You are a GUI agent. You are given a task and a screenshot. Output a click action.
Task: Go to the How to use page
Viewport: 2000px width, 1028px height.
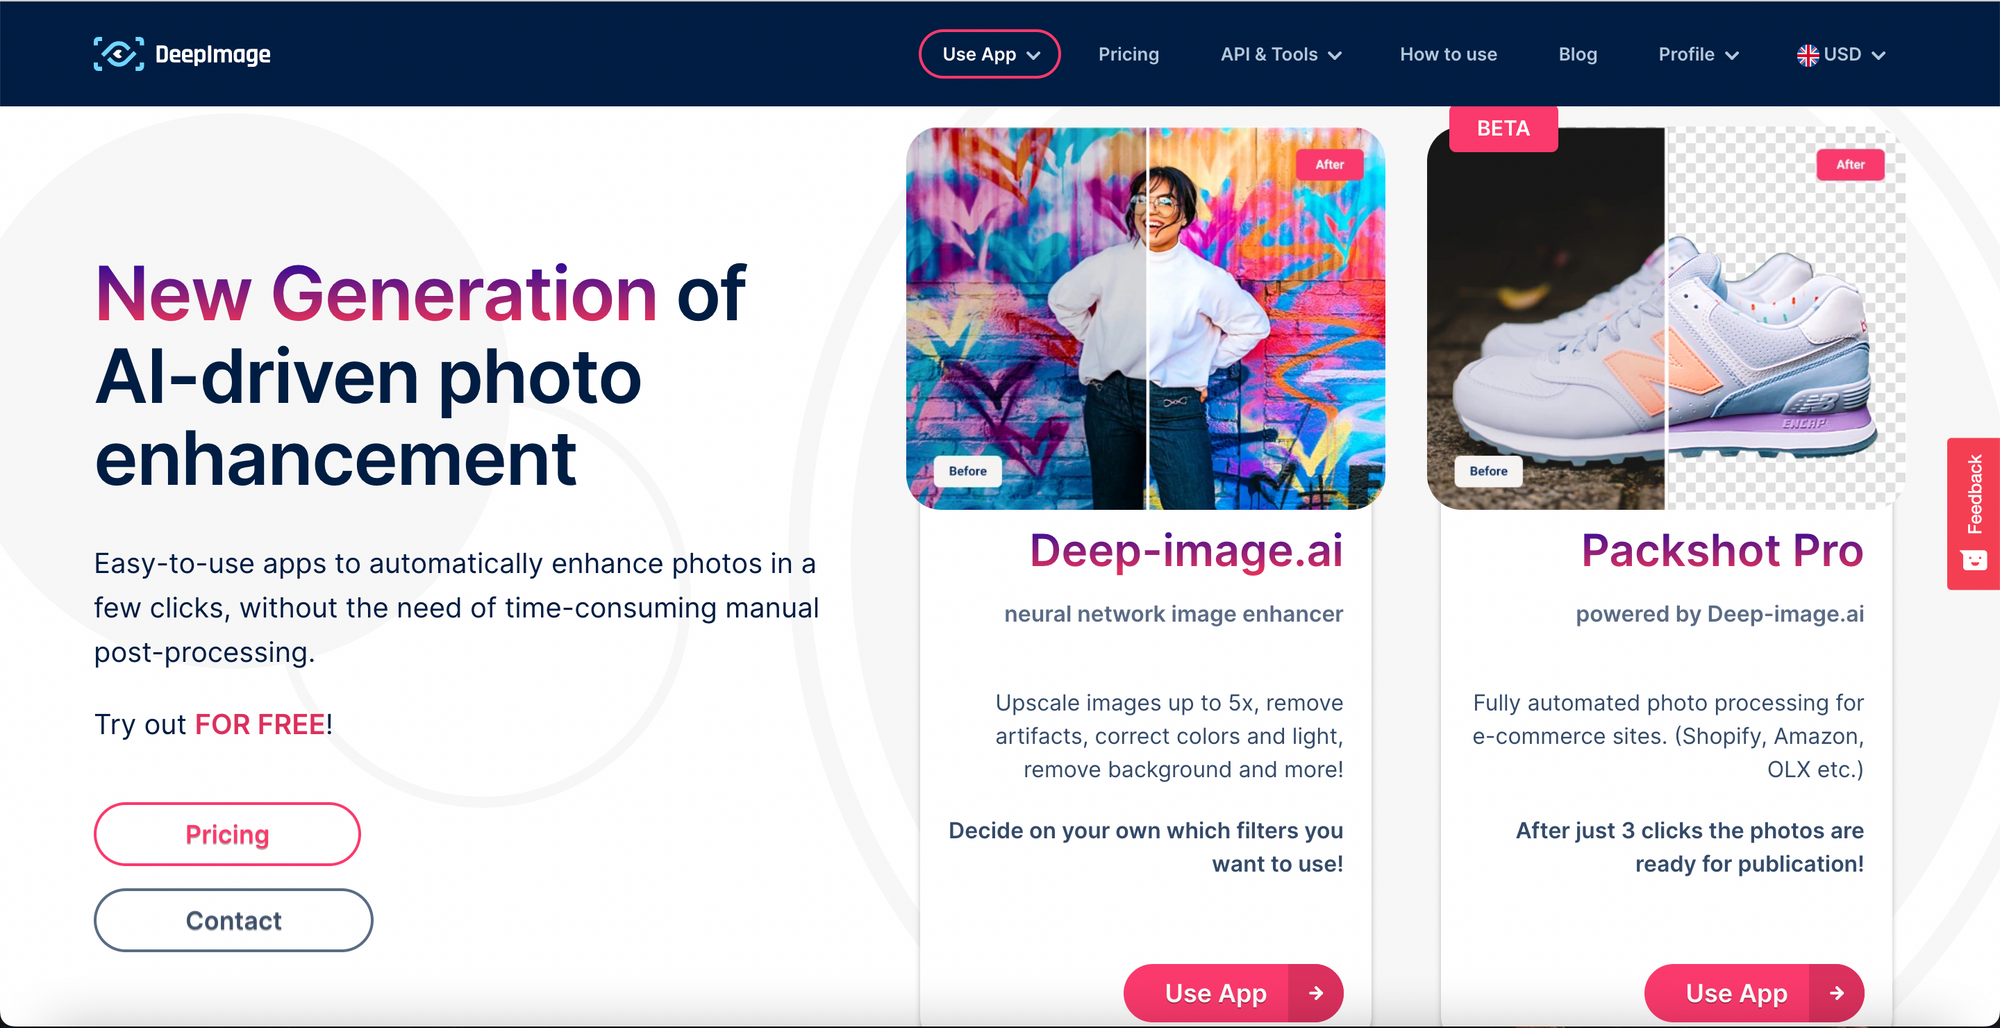coord(1448,54)
